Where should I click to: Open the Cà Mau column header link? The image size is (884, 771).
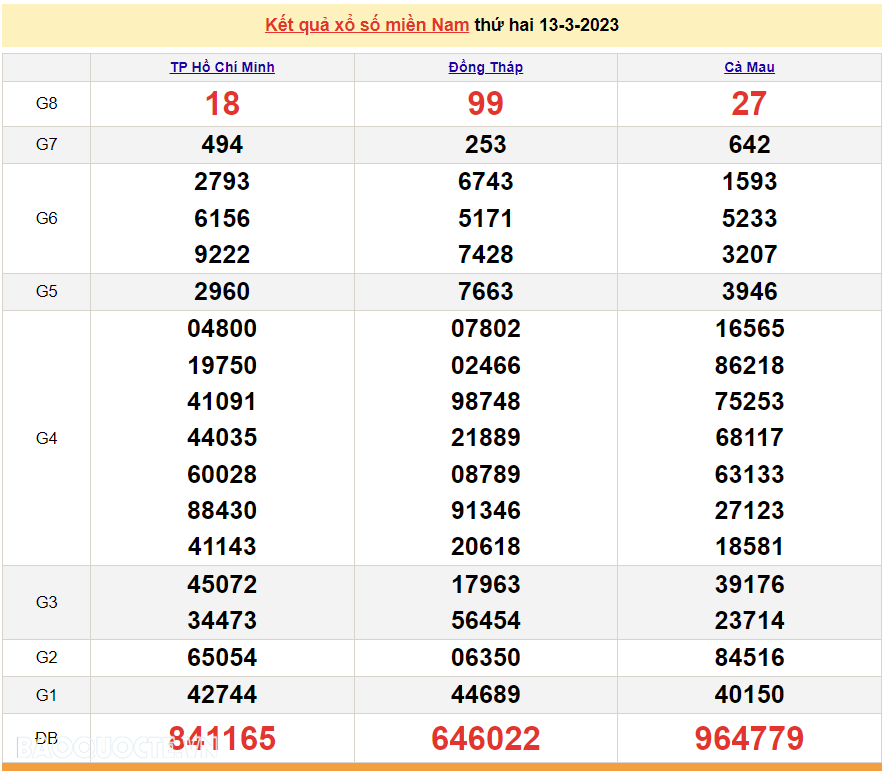[x=749, y=67]
